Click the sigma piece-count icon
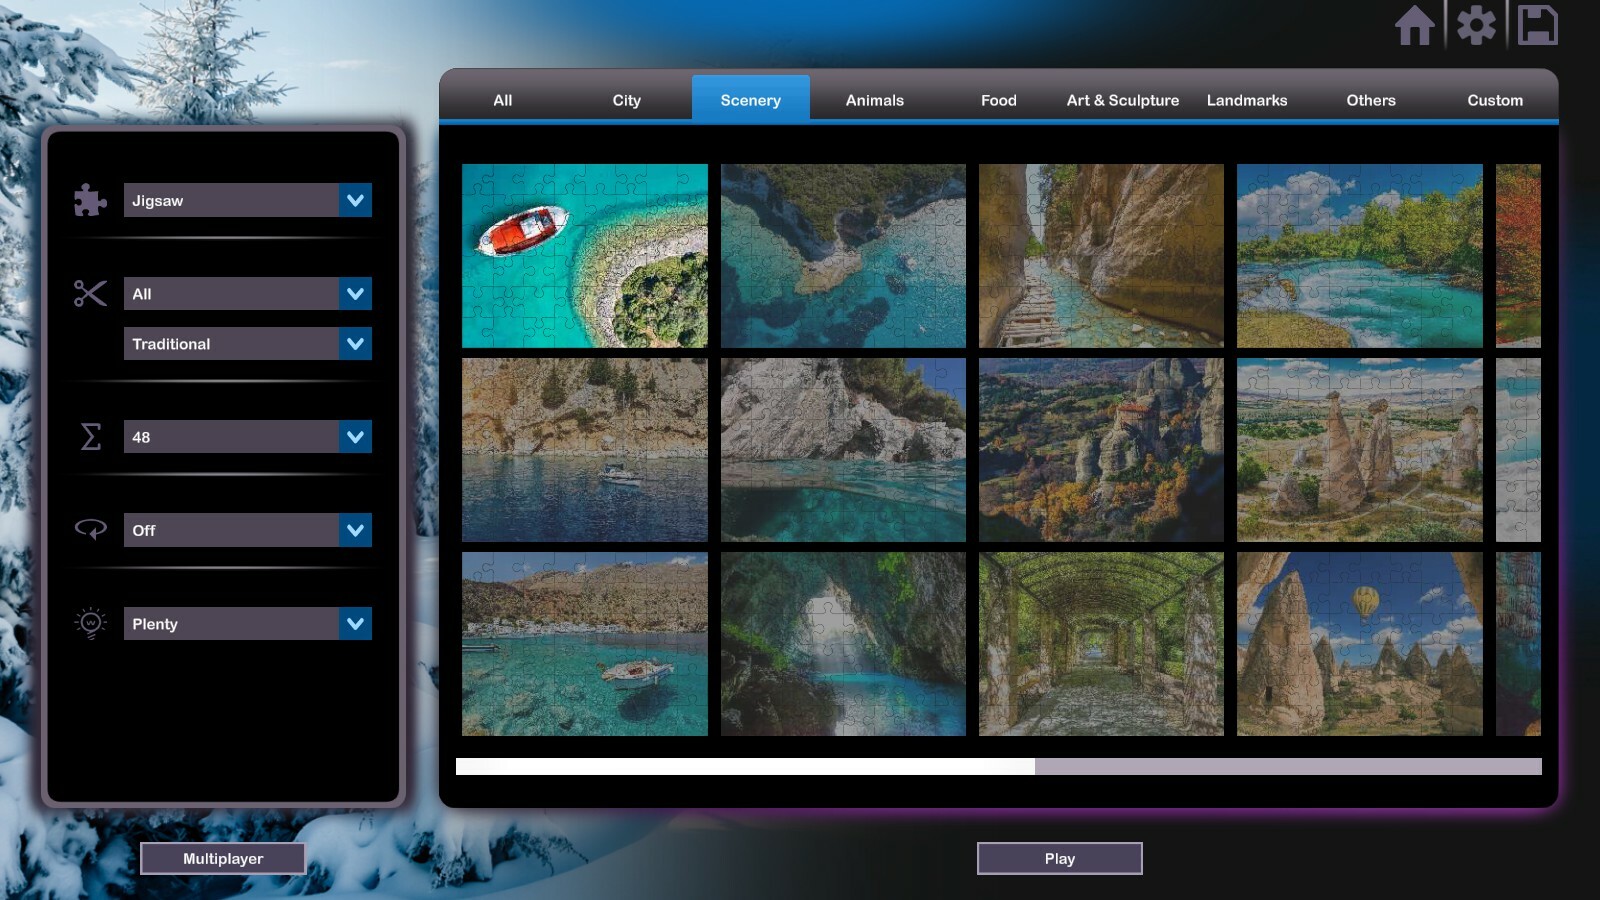Screen dimensions: 1600x900 (89, 436)
